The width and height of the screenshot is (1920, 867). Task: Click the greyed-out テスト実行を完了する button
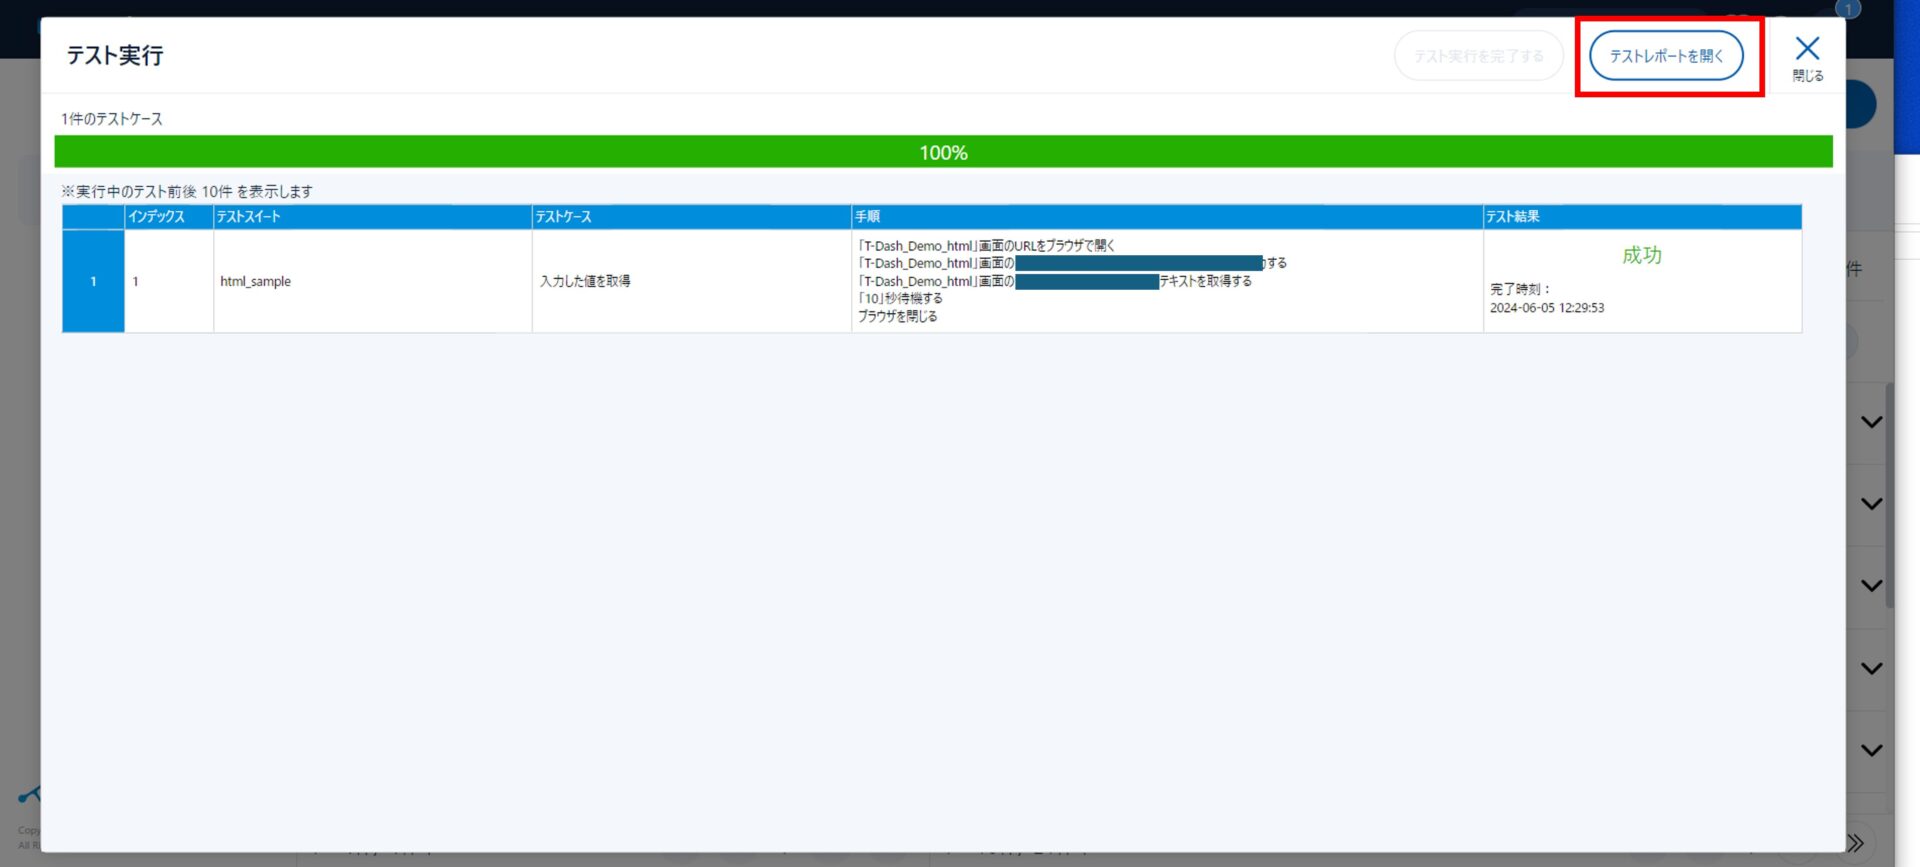click(1478, 56)
